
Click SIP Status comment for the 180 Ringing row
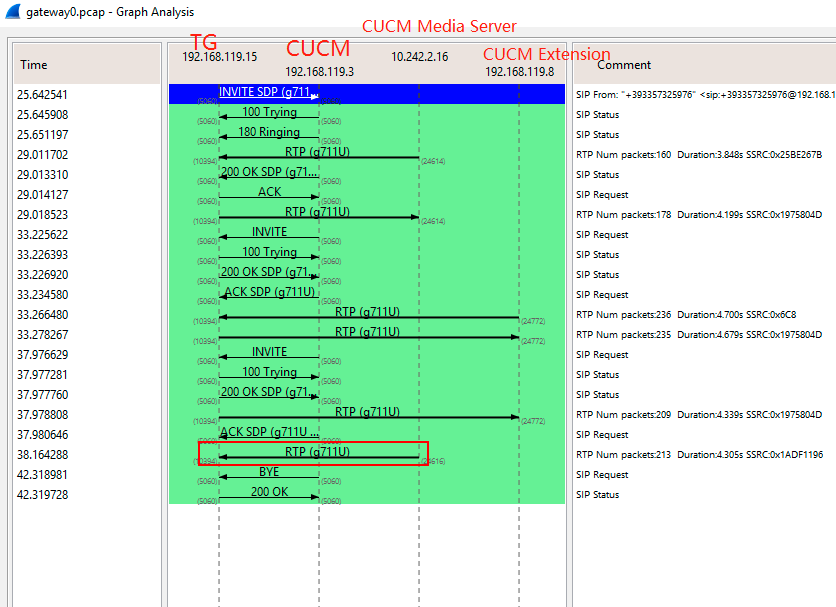597,135
